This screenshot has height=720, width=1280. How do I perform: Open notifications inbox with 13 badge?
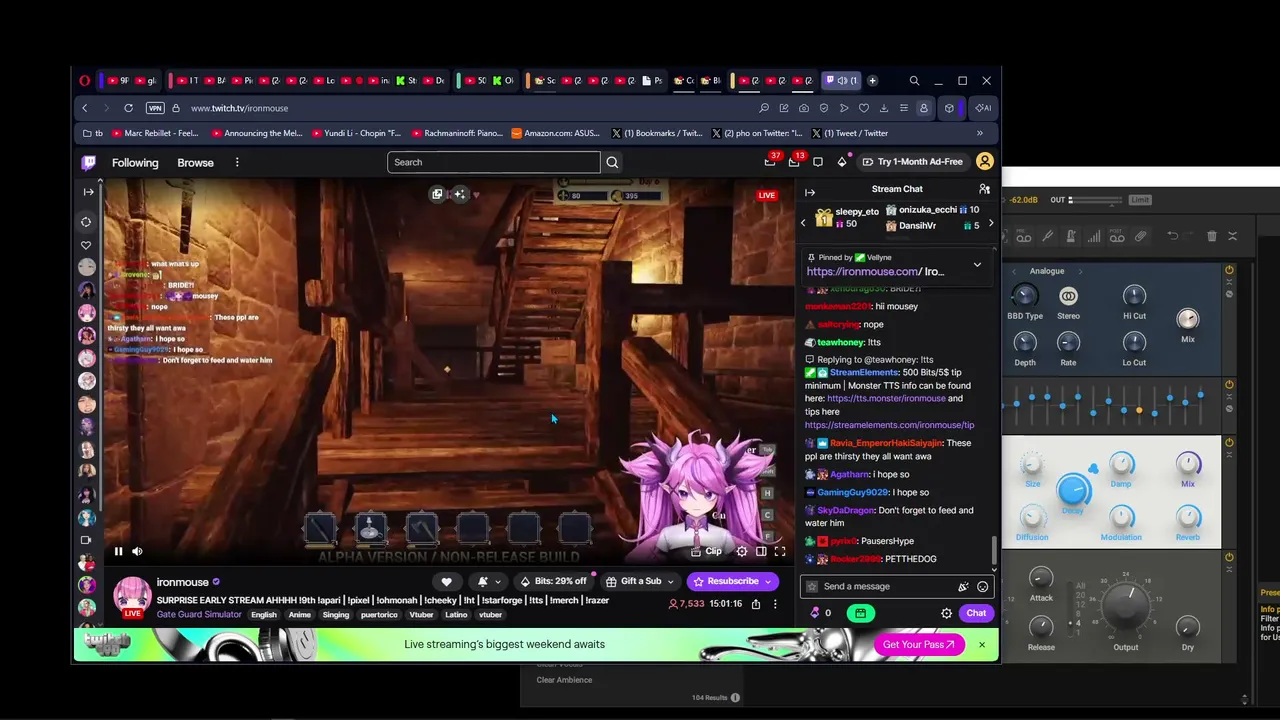click(794, 161)
